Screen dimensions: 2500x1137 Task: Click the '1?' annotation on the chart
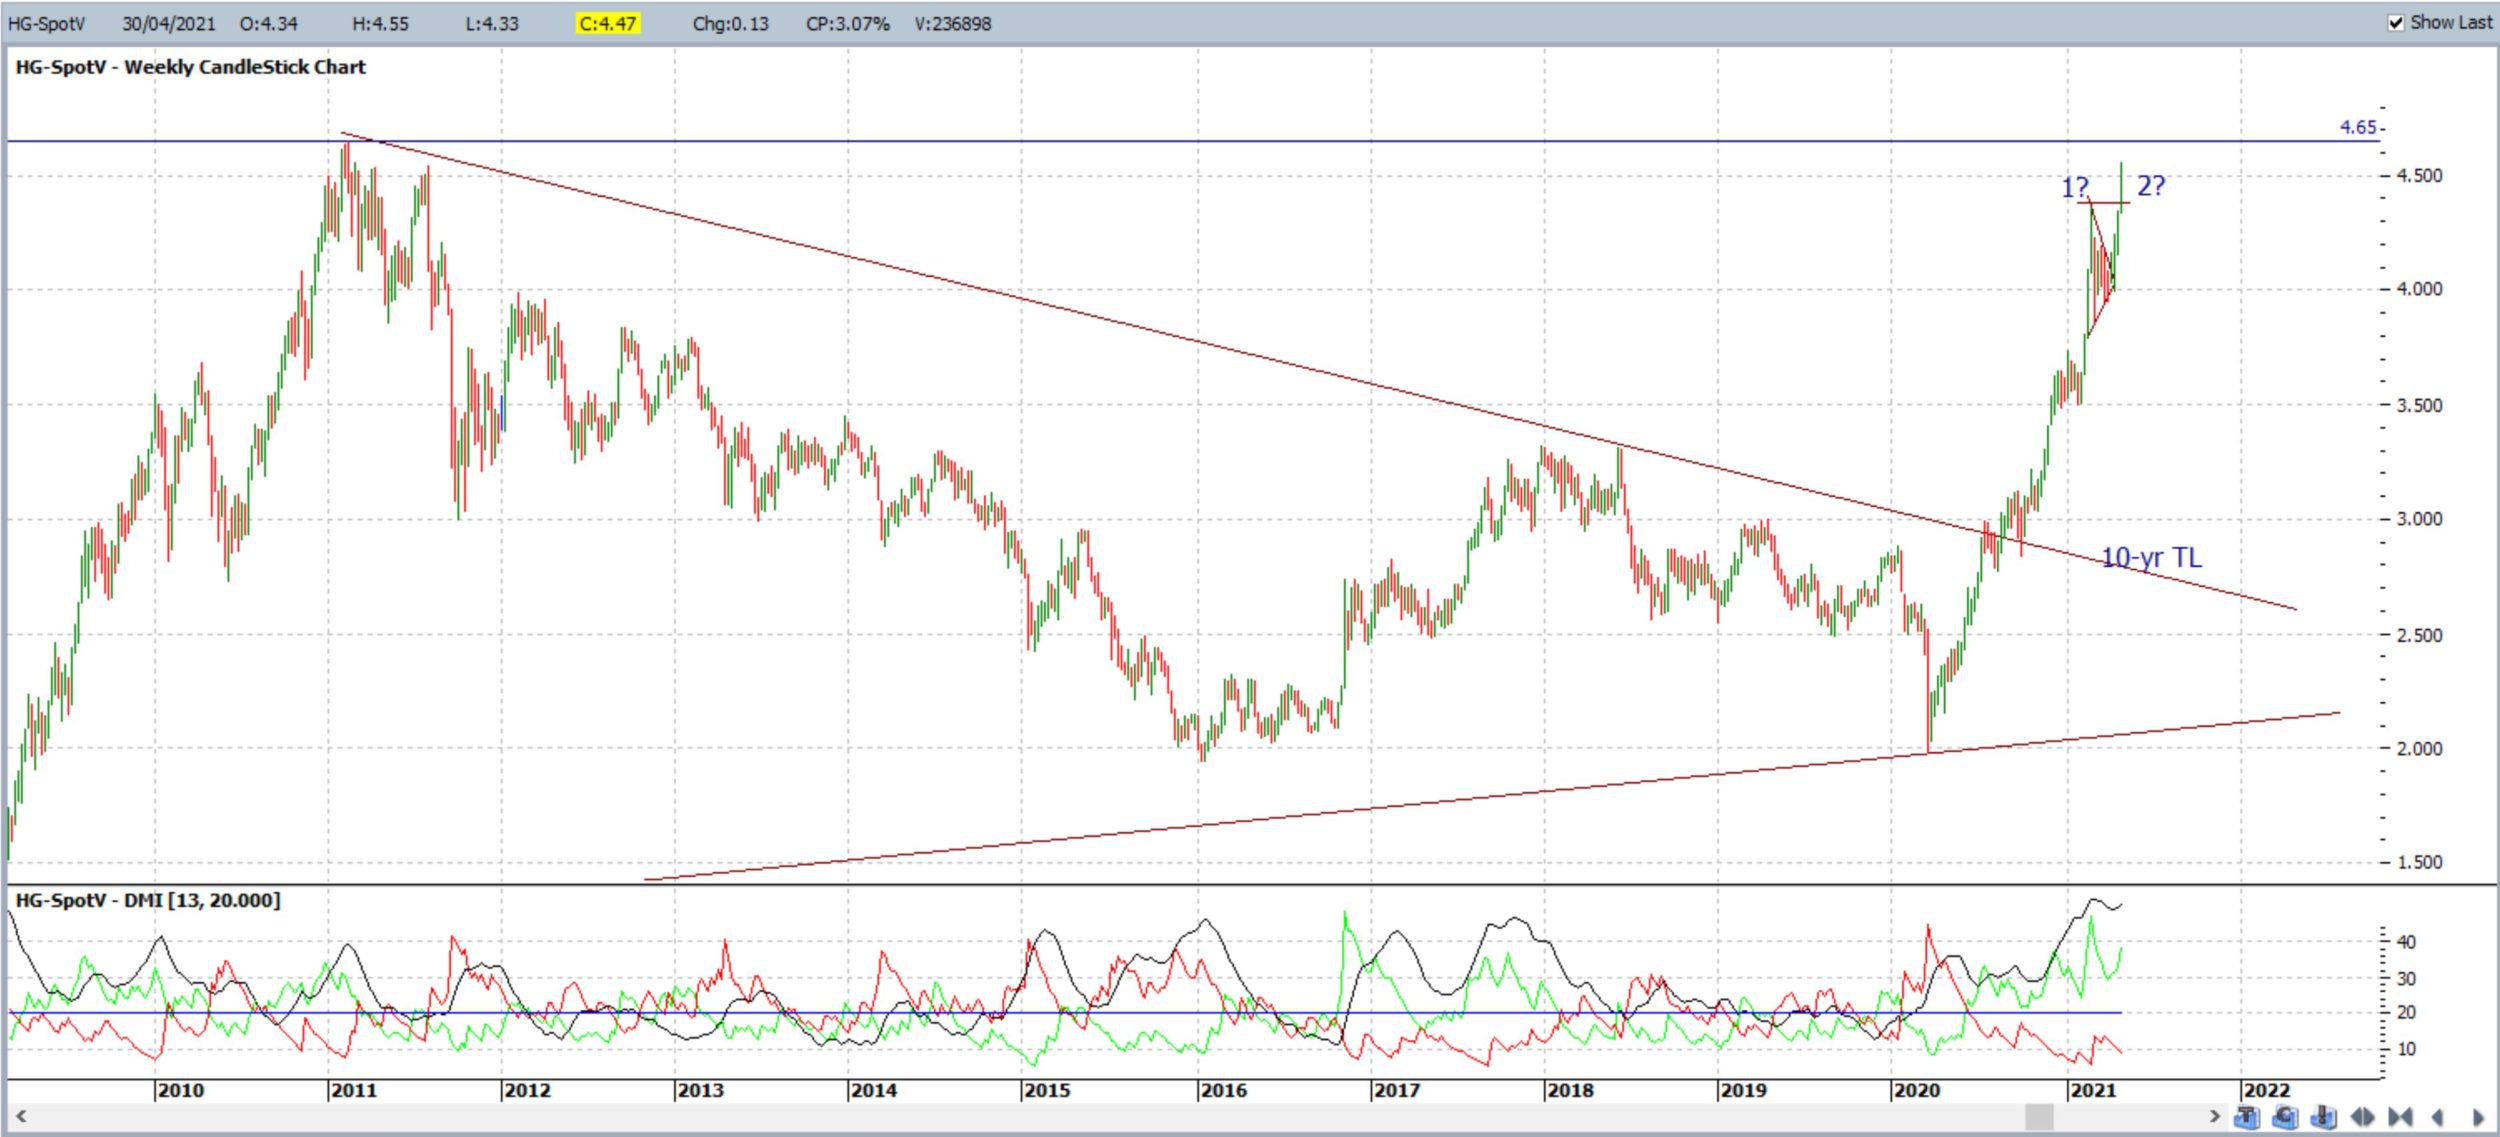[x=2075, y=187]
